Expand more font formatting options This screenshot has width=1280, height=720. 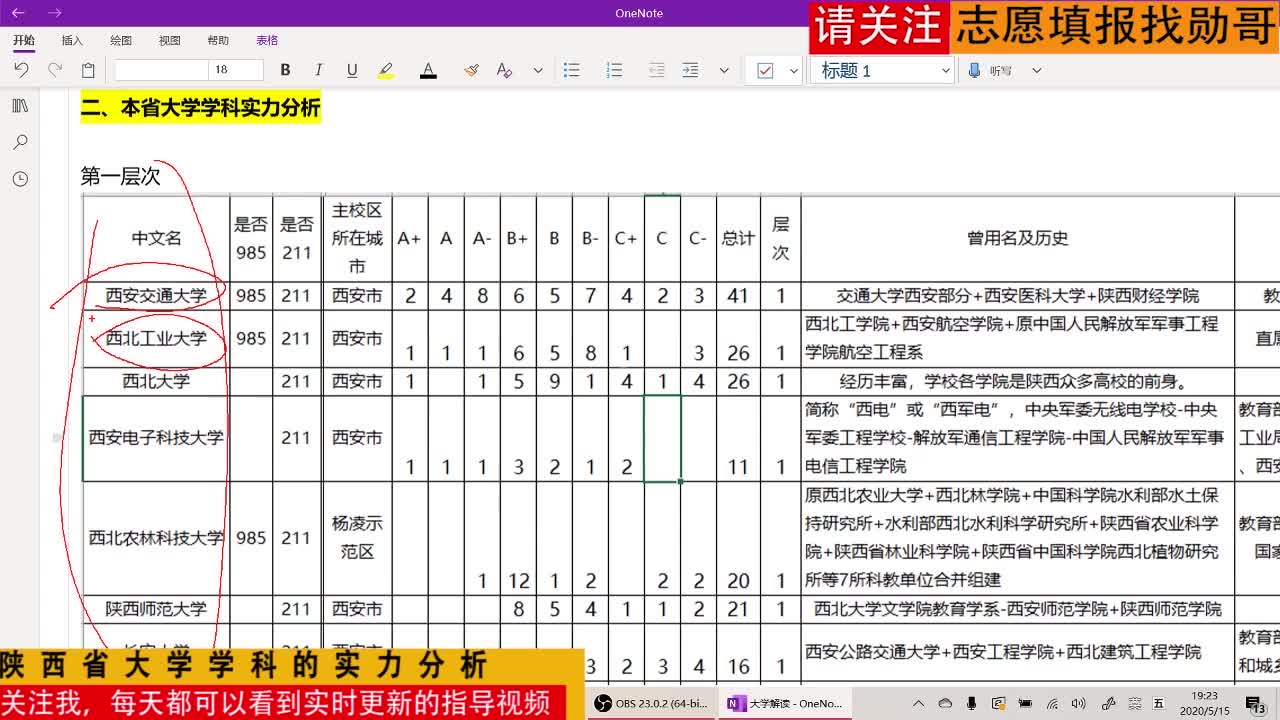click(538, 71)
